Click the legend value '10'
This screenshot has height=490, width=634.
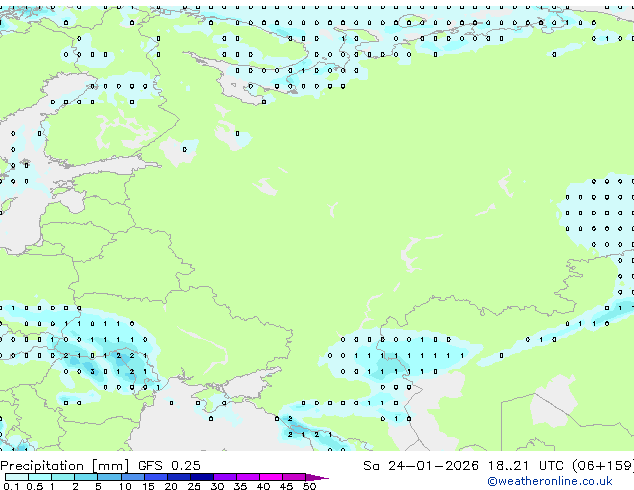[125, 486]
